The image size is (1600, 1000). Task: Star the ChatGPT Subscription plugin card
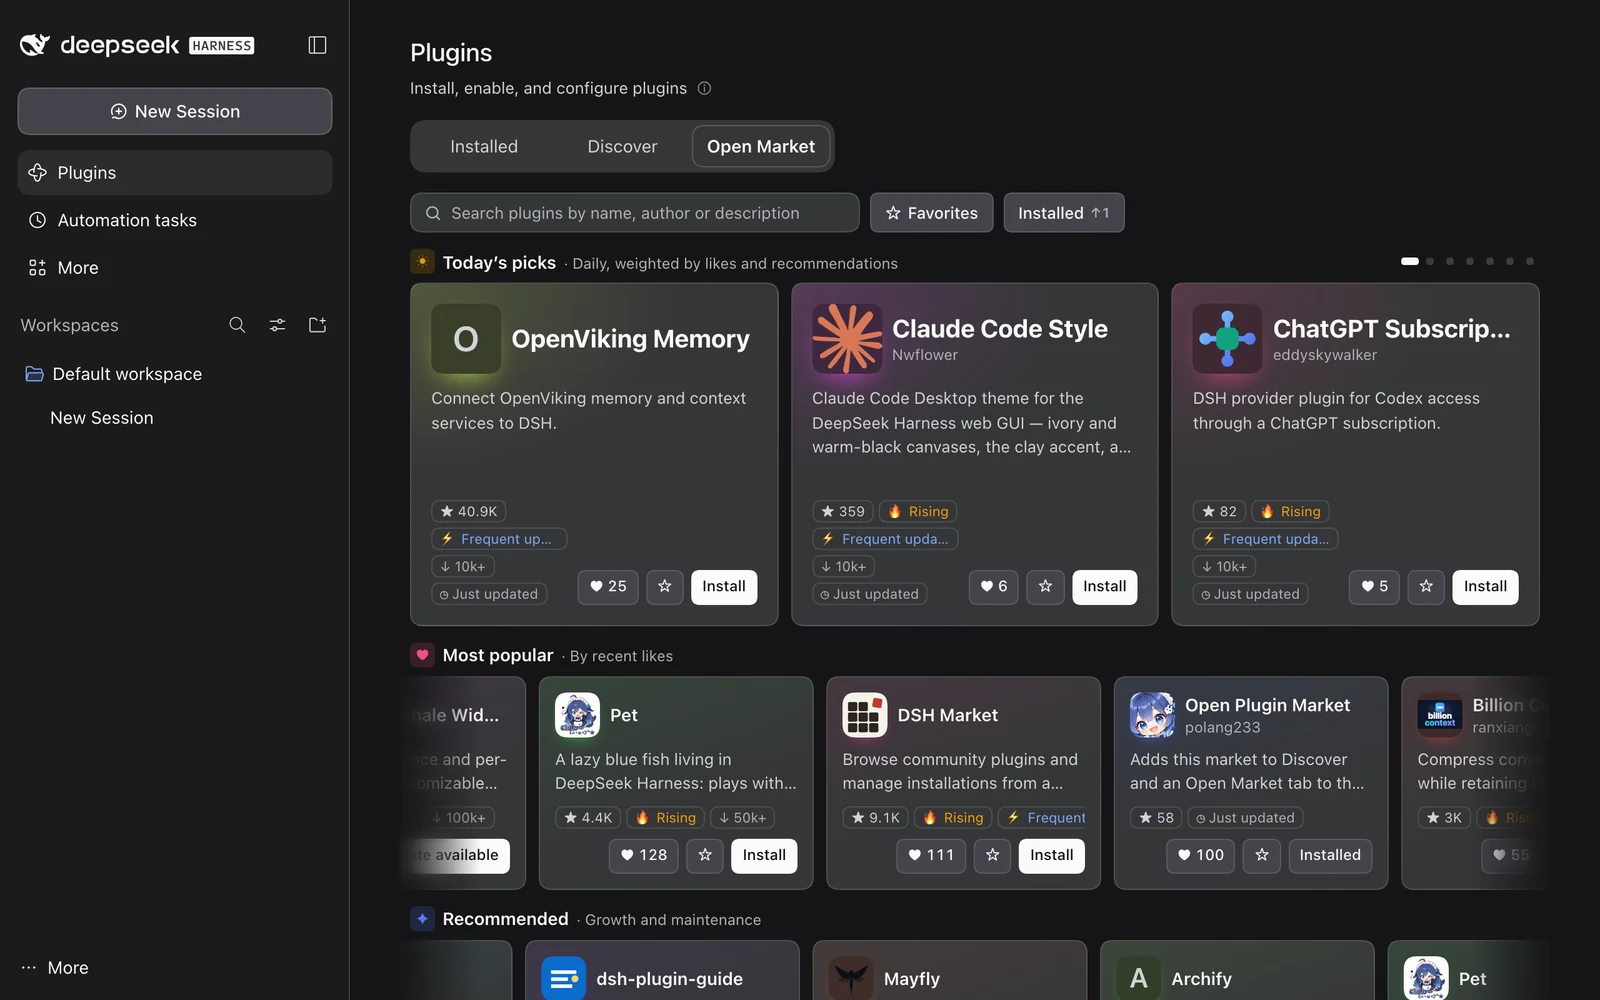pyautogui.click(x=1426, y=587)
